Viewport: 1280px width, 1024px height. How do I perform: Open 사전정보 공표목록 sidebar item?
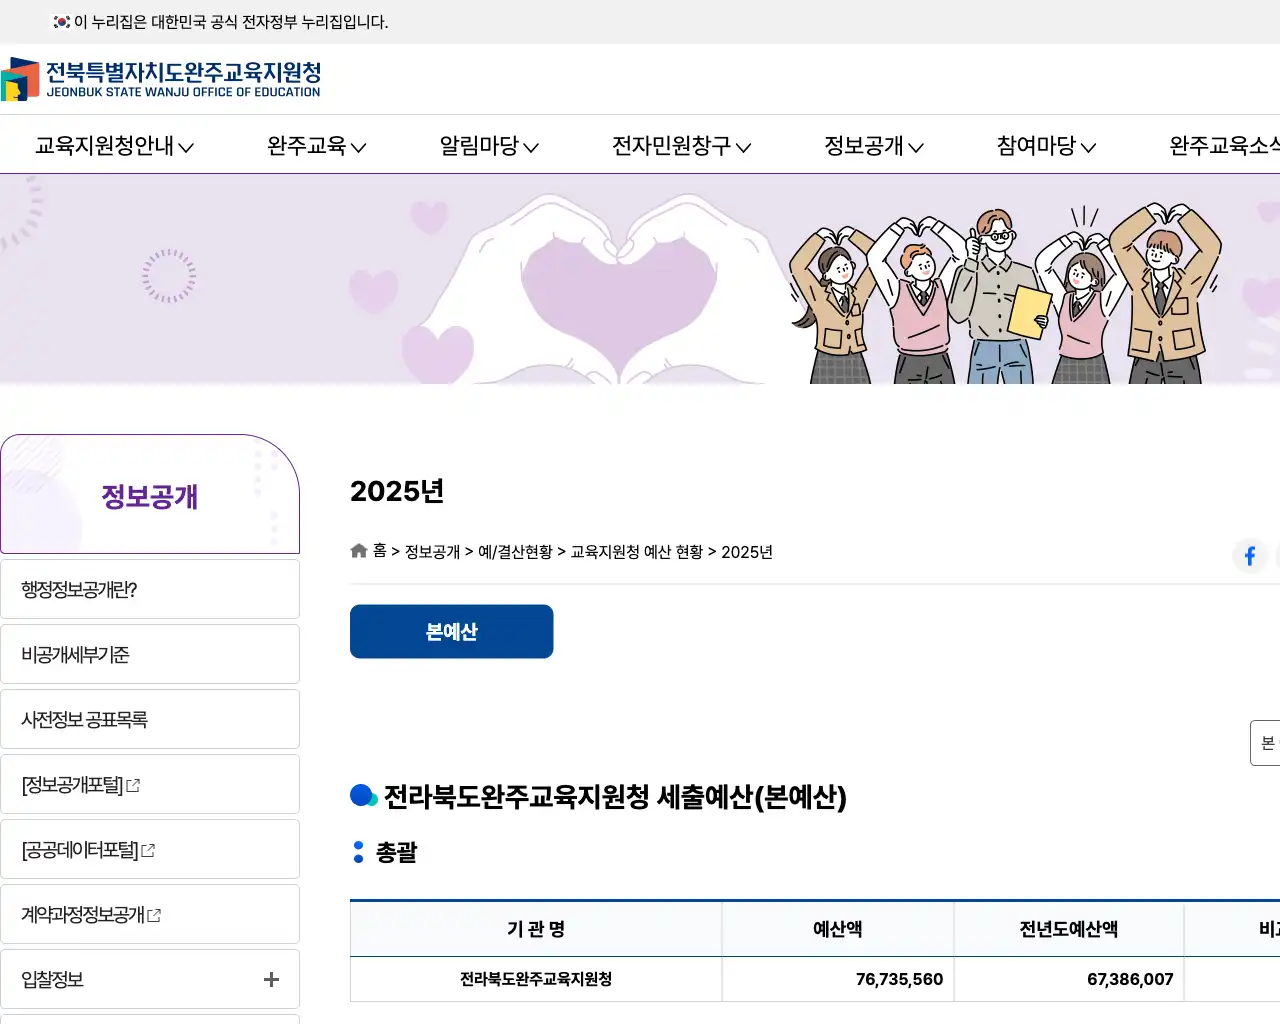[x=85, y=720]
